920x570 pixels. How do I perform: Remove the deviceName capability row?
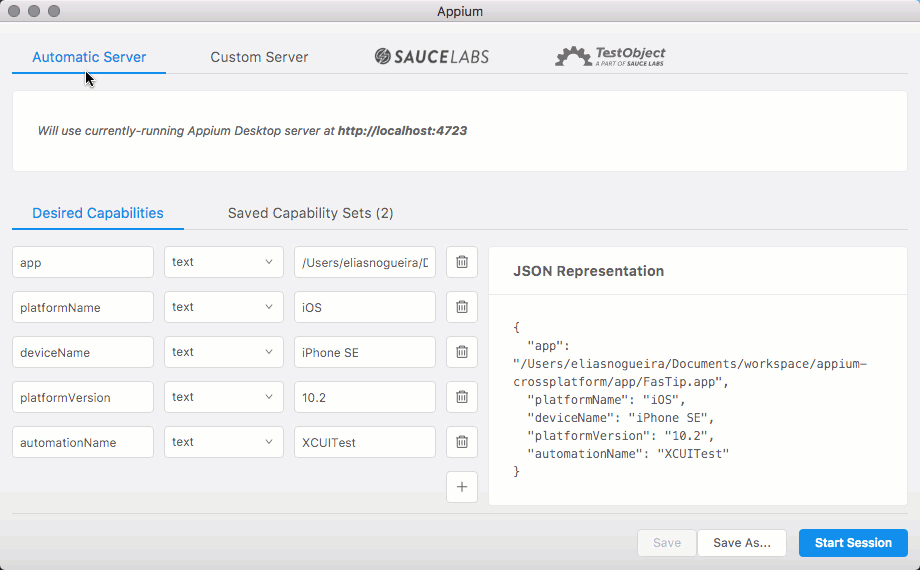click(462, 352)
